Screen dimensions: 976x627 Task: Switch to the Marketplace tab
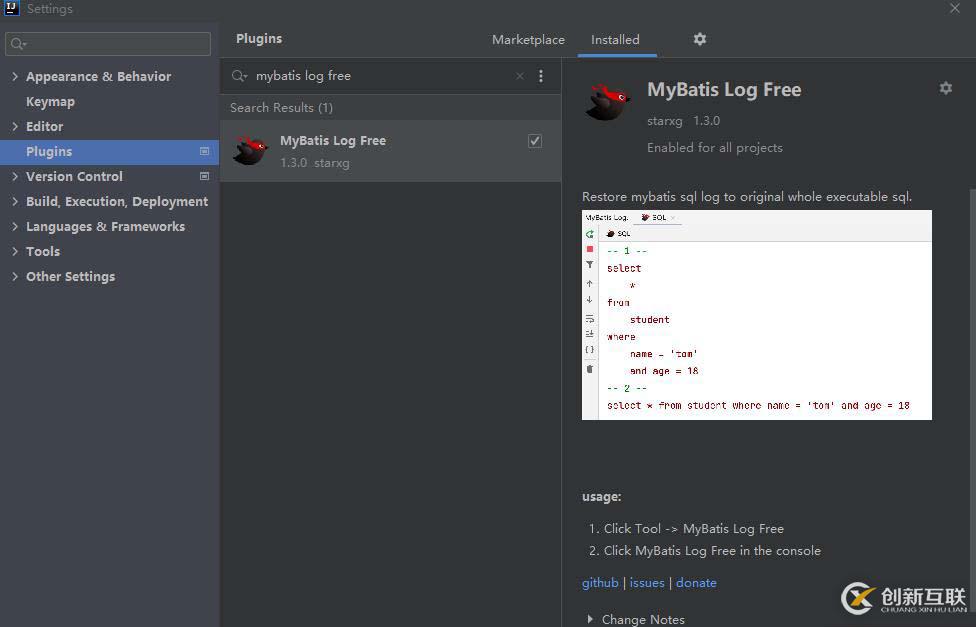528,39
